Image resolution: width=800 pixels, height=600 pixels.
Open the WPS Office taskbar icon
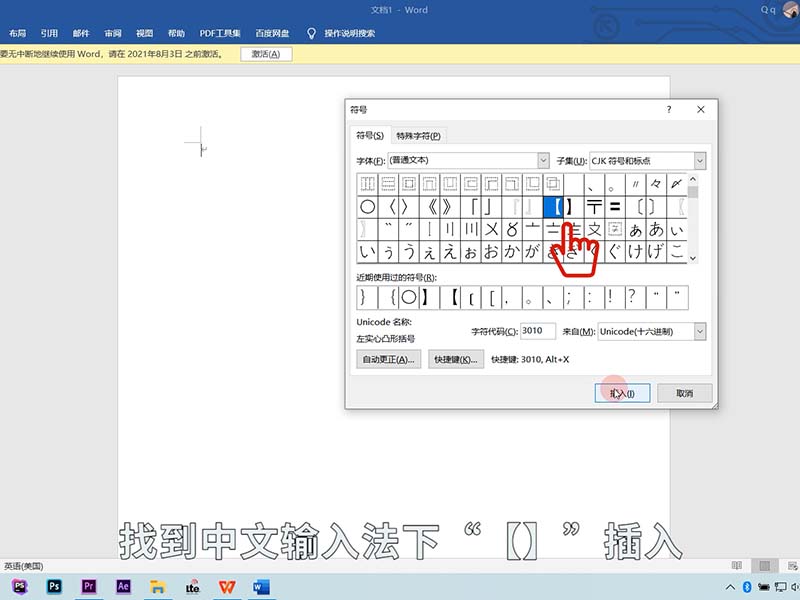coord(227,587)
